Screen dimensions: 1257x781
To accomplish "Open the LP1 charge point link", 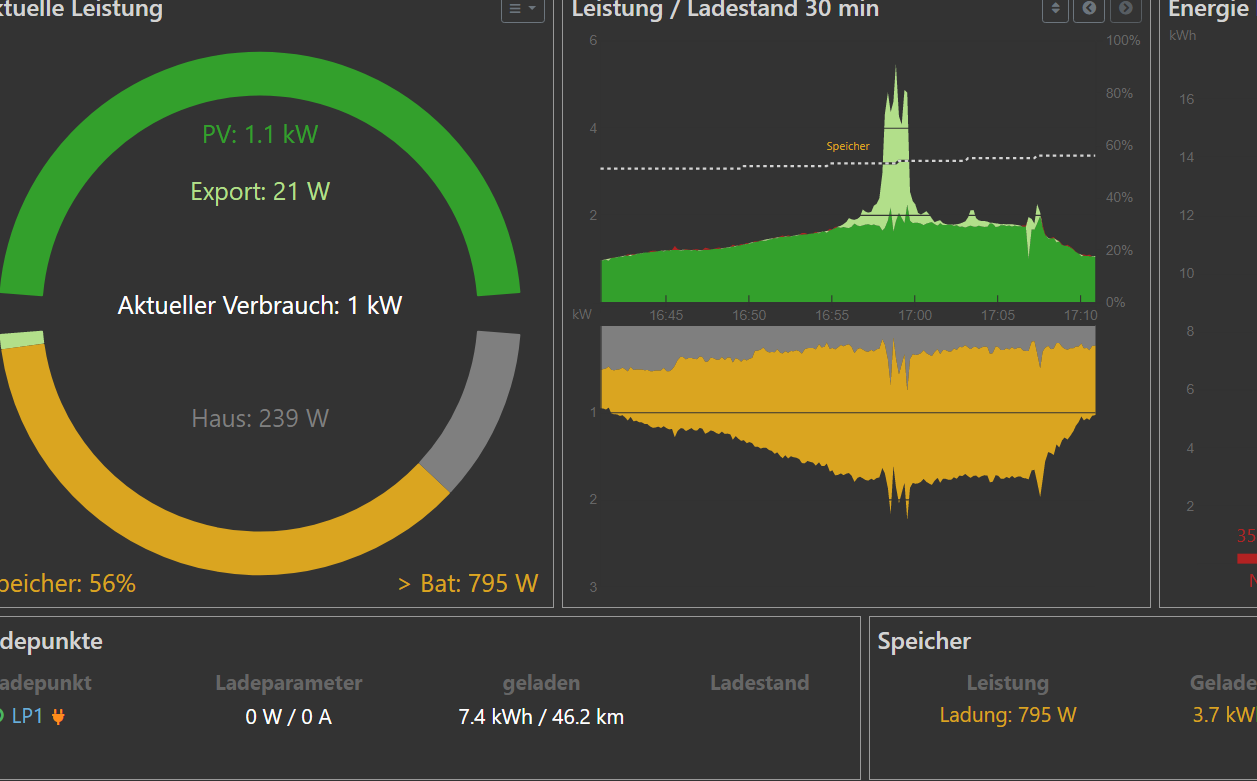I will (27, 716).
